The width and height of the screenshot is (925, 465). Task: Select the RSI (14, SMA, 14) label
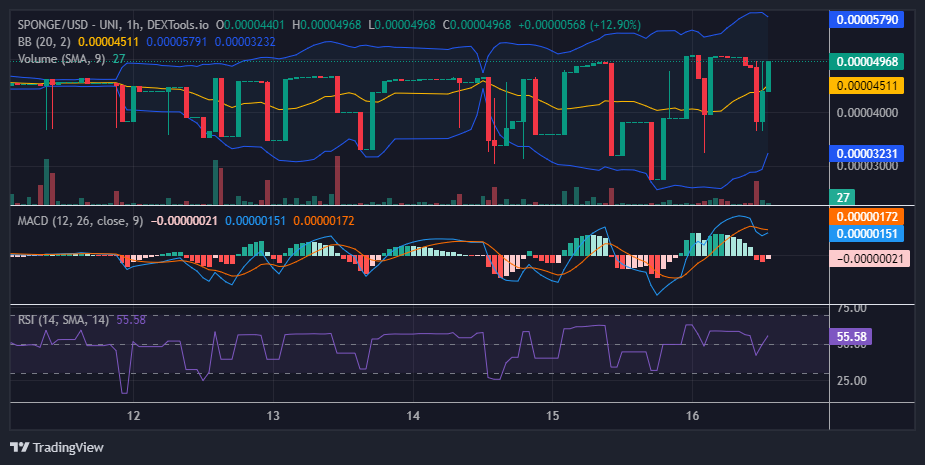(63, 320)
